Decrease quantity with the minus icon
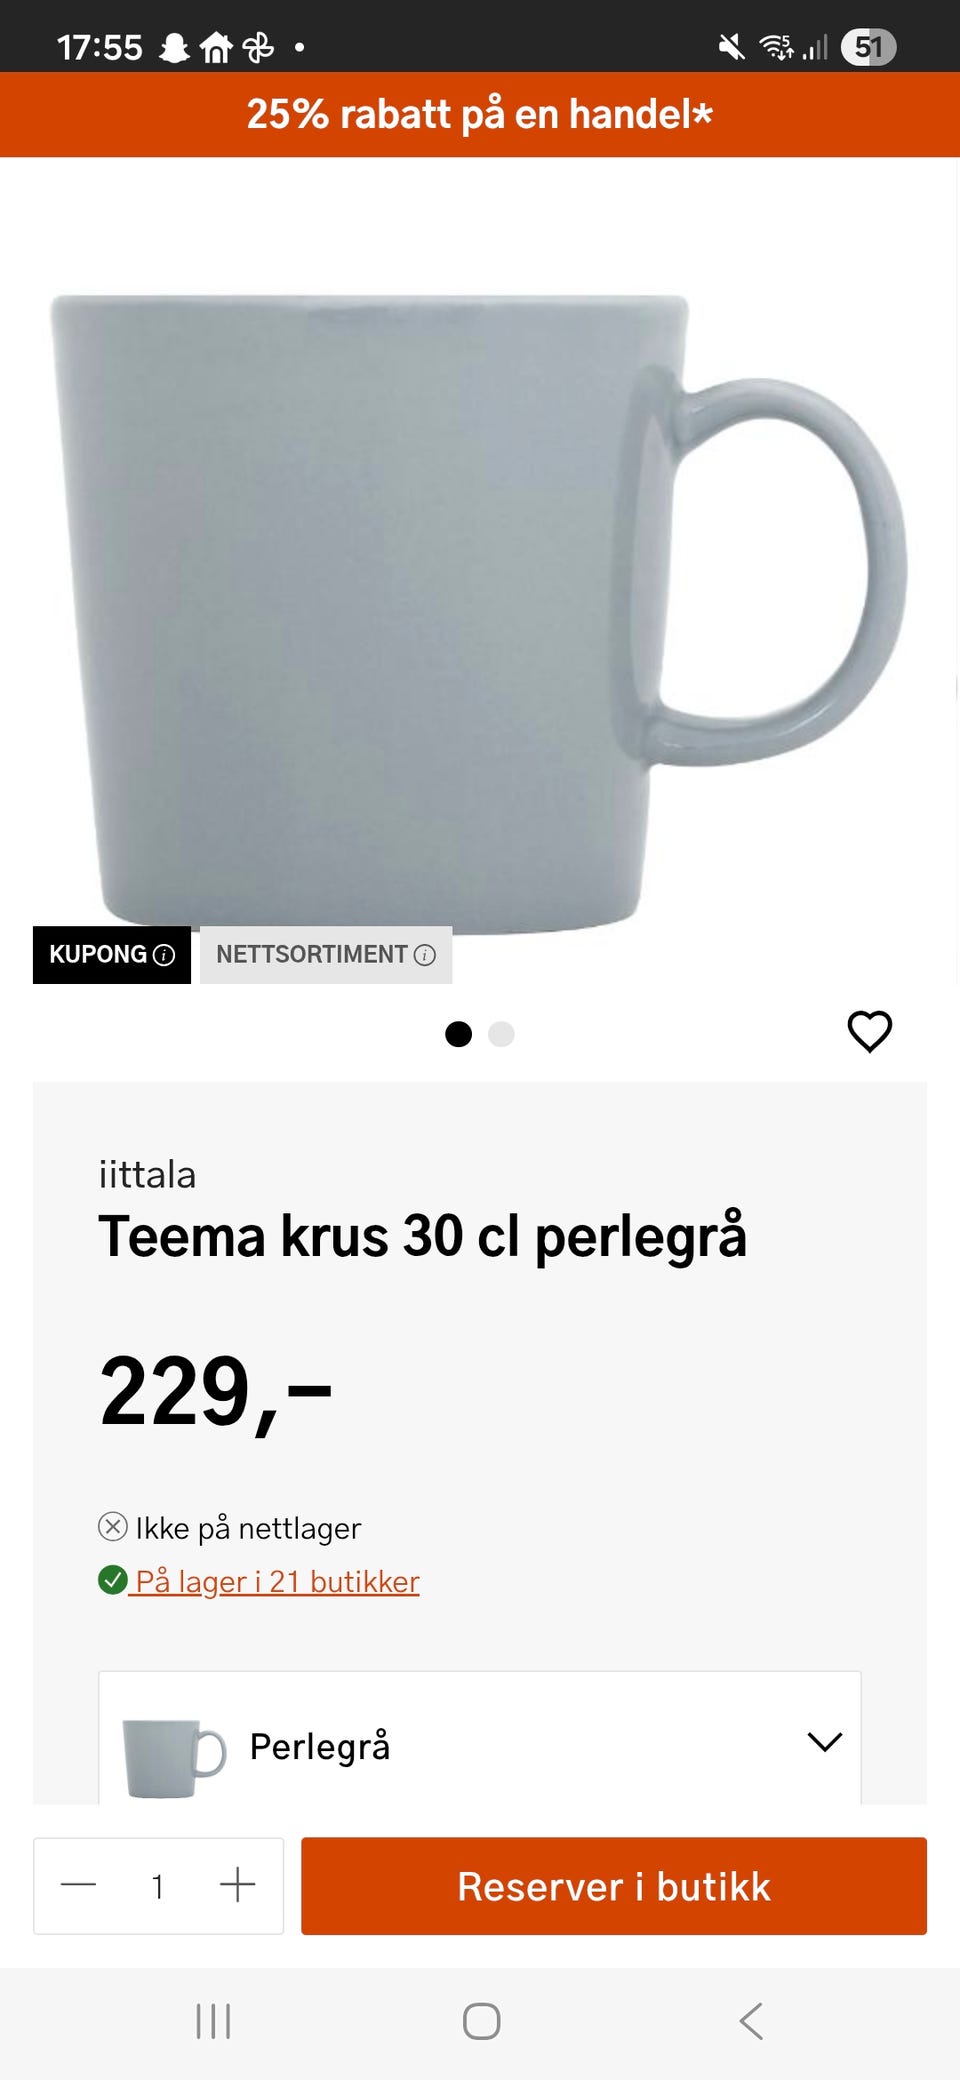Screen dimensions: 960x2080 click(x=78, y=1885)
